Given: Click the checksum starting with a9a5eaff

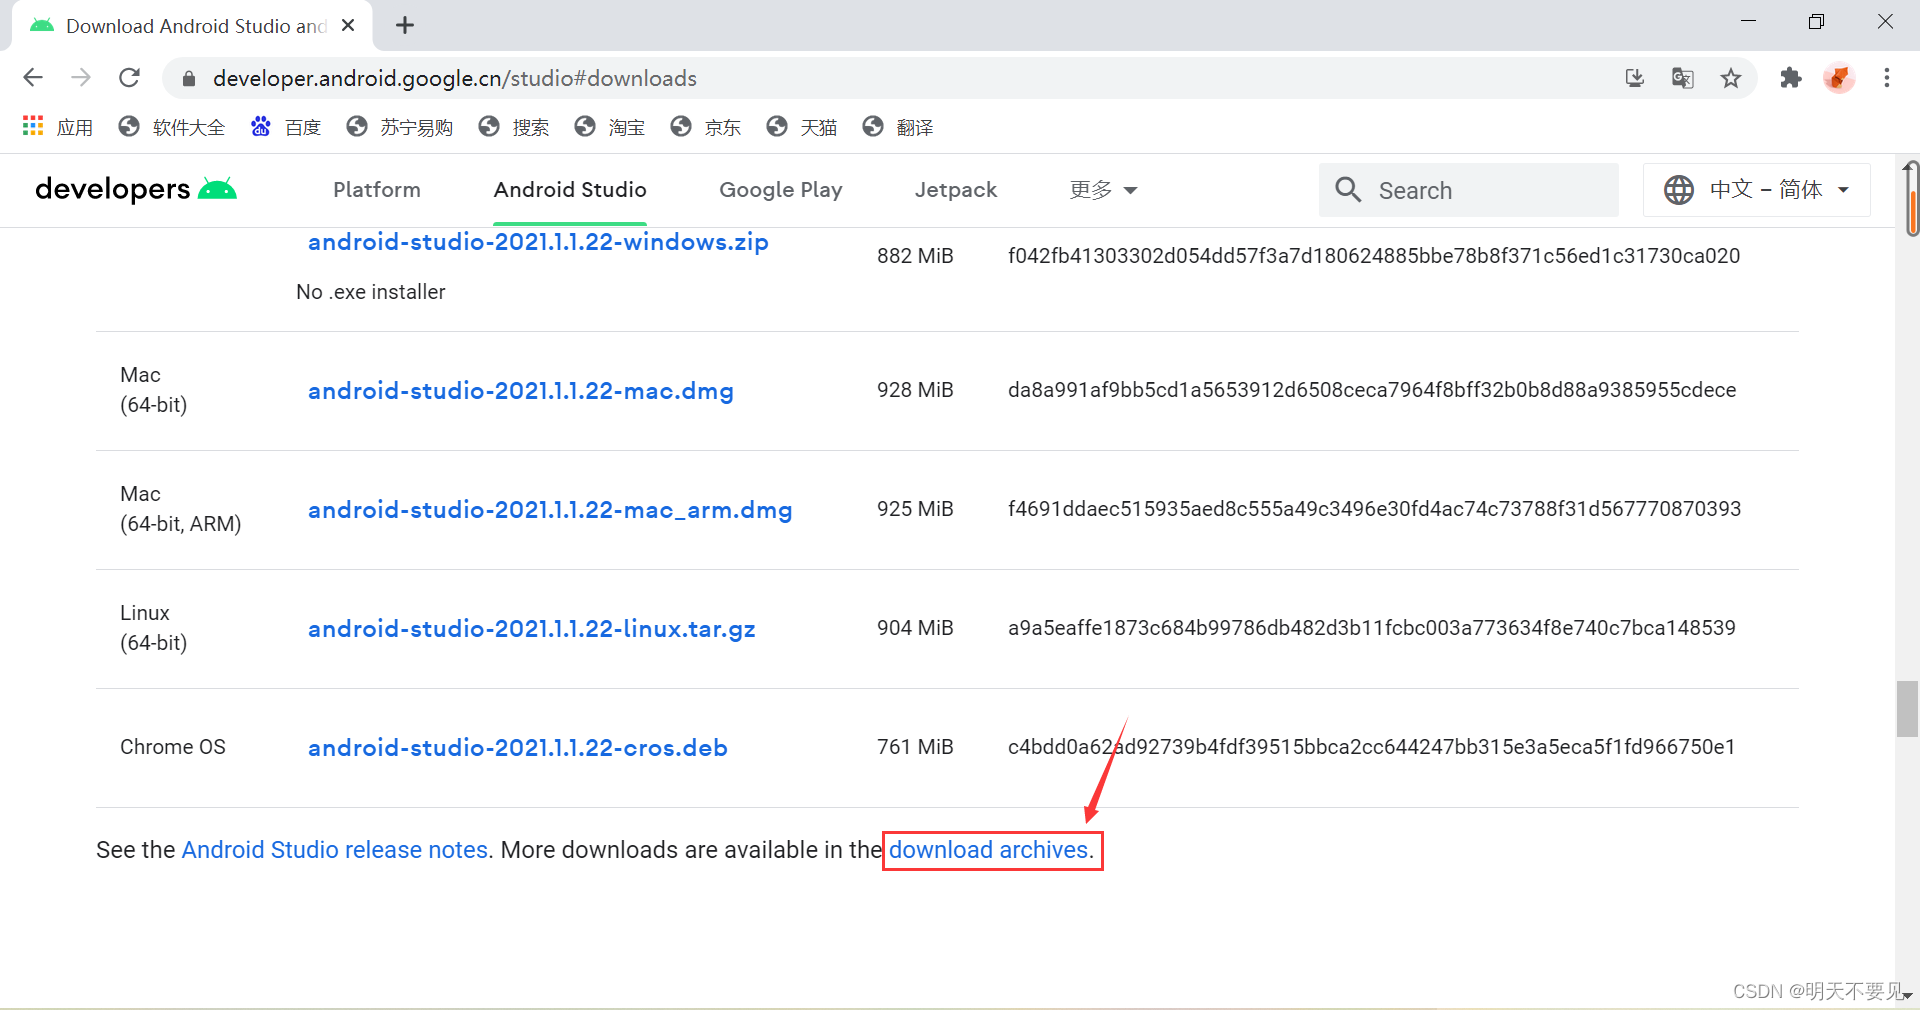Looking at the screenshot, I should 1372,628.
